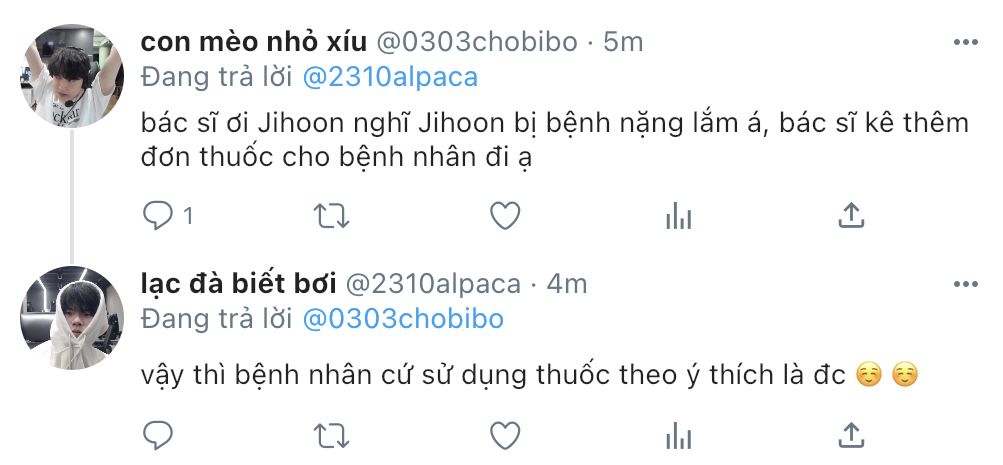Open more options for the first tweet
The image size is (1003, 465).
965,42
